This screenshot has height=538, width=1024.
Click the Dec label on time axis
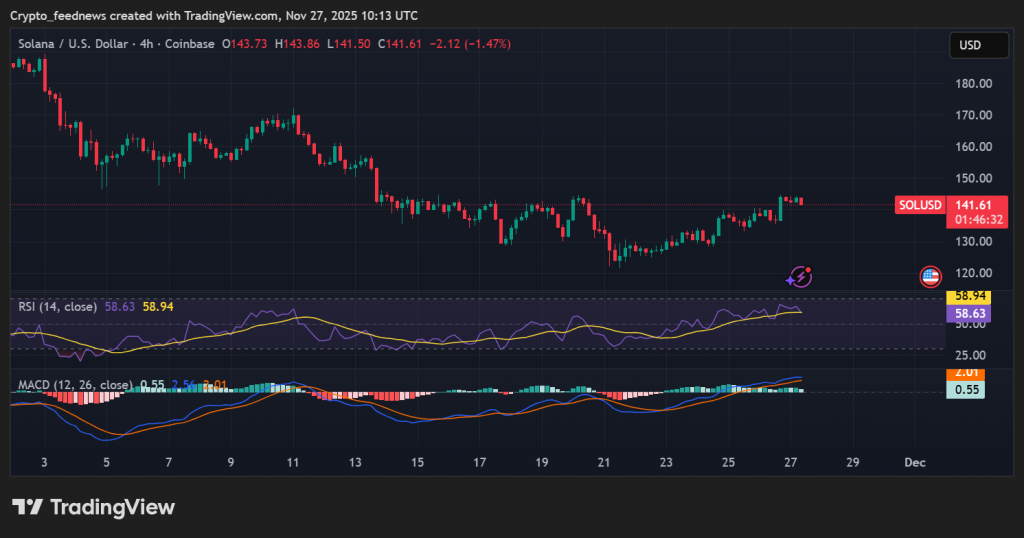pyautogui.click(x=915, y=462)
